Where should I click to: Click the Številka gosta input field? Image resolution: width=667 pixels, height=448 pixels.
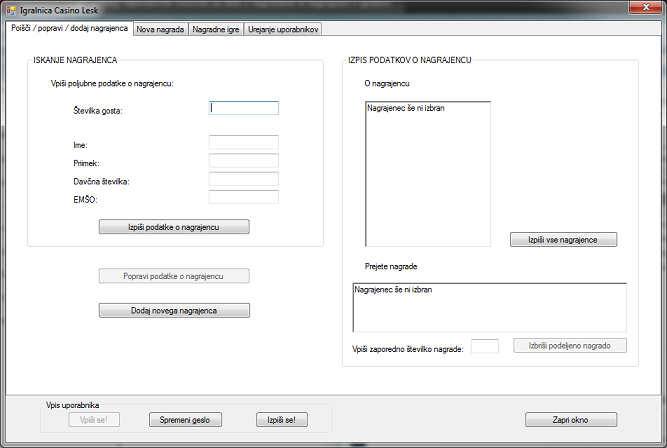pyautogui.click(x=243, y=108)
